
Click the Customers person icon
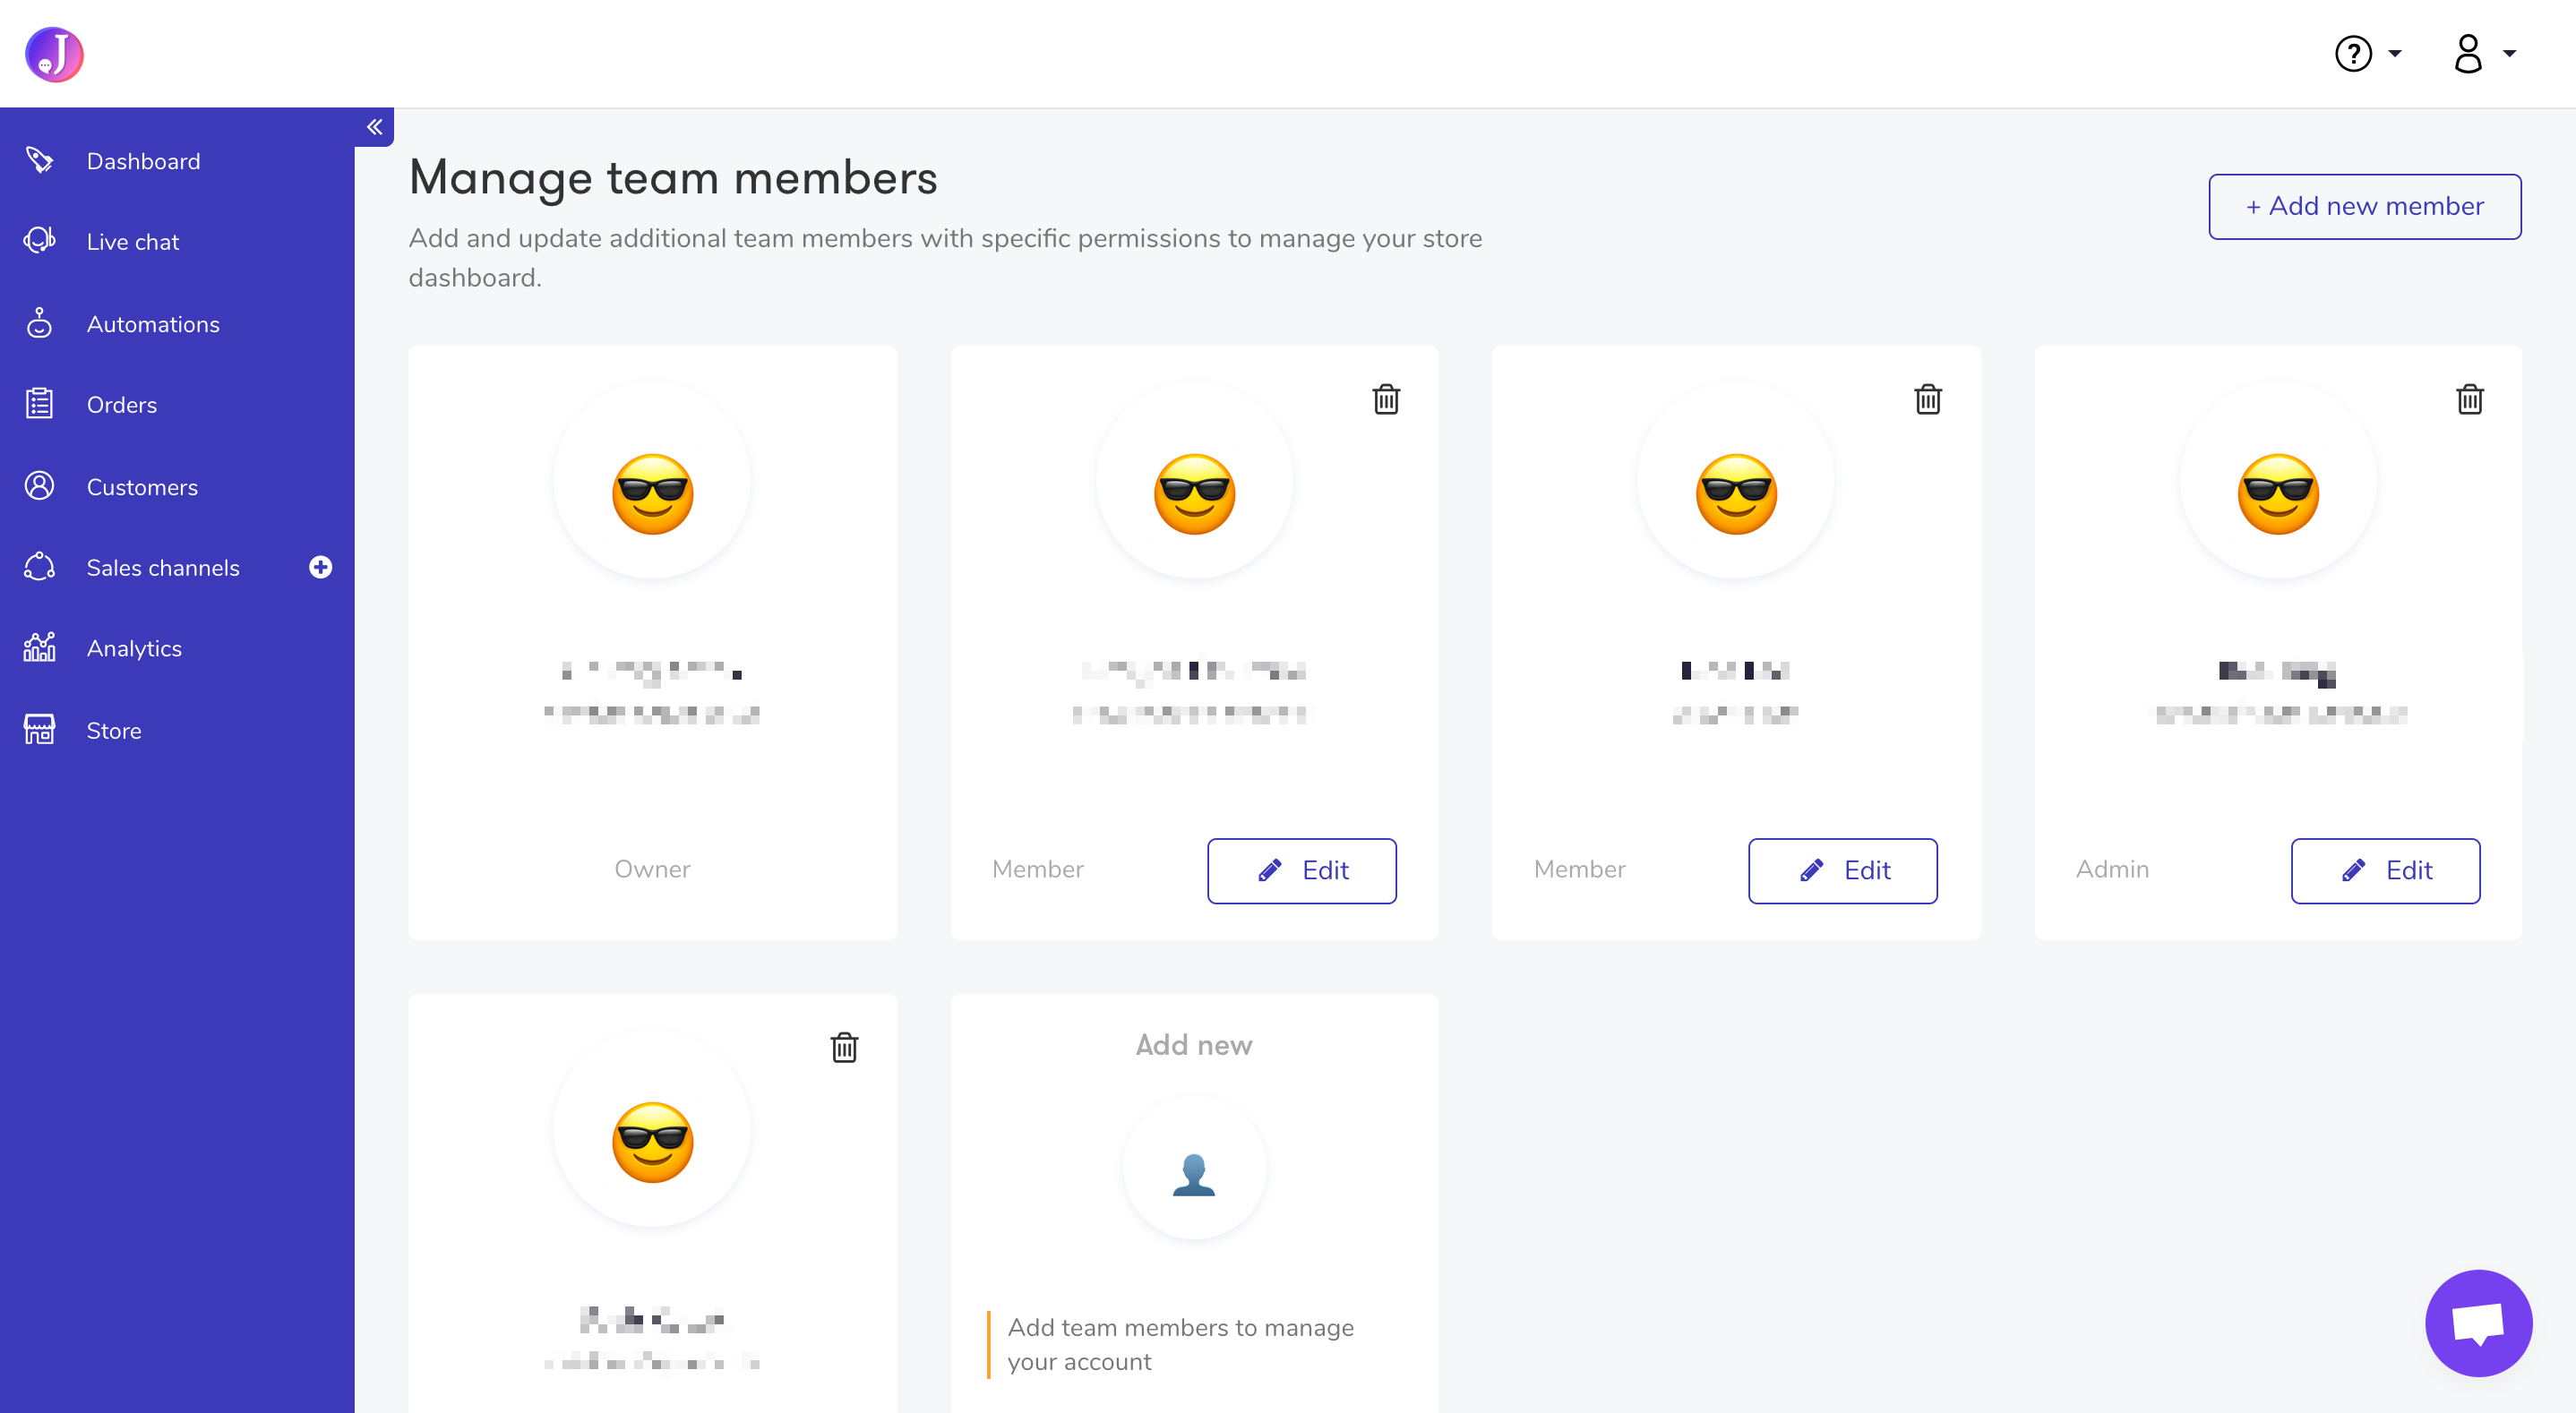[39, 486]
